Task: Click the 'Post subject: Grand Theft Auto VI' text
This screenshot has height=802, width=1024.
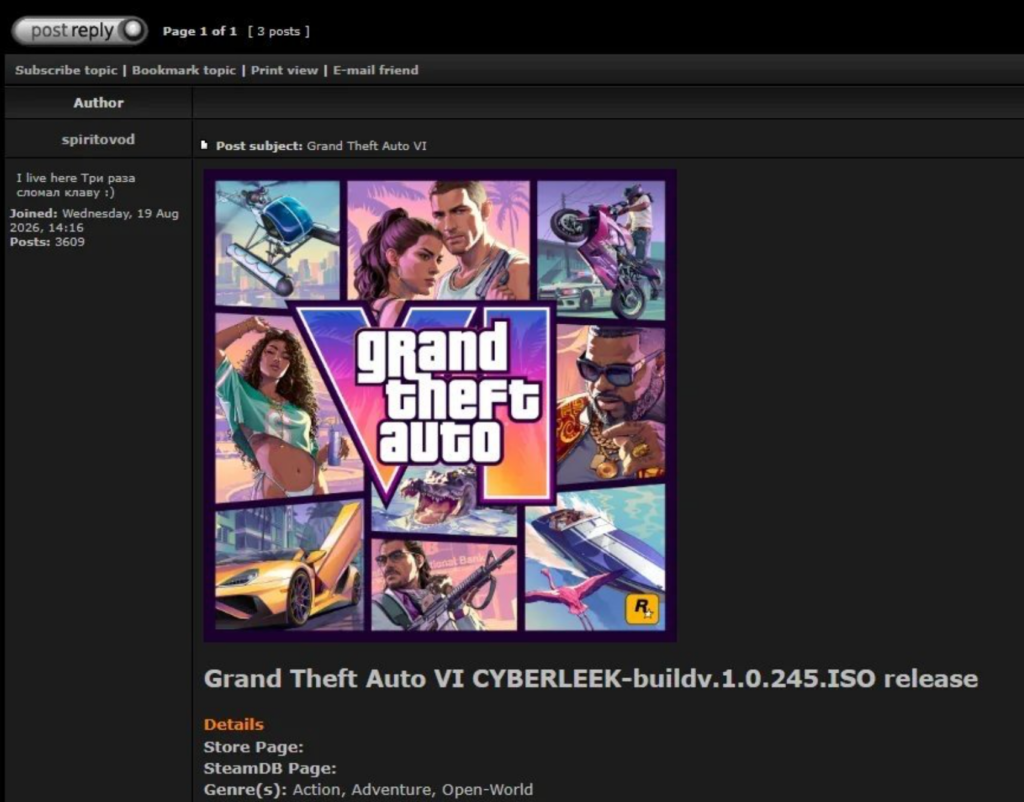Action: [321, 146]
